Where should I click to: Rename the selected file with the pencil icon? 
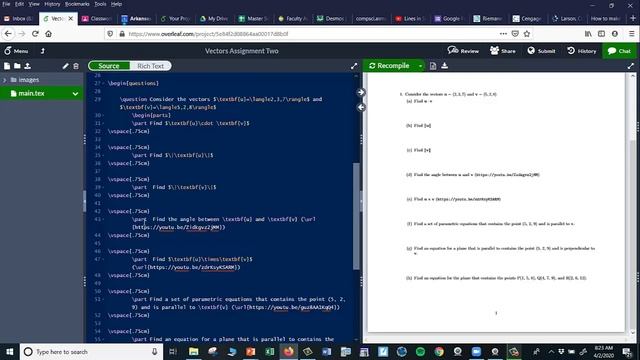pyautogui.click(x=65, y=66)
